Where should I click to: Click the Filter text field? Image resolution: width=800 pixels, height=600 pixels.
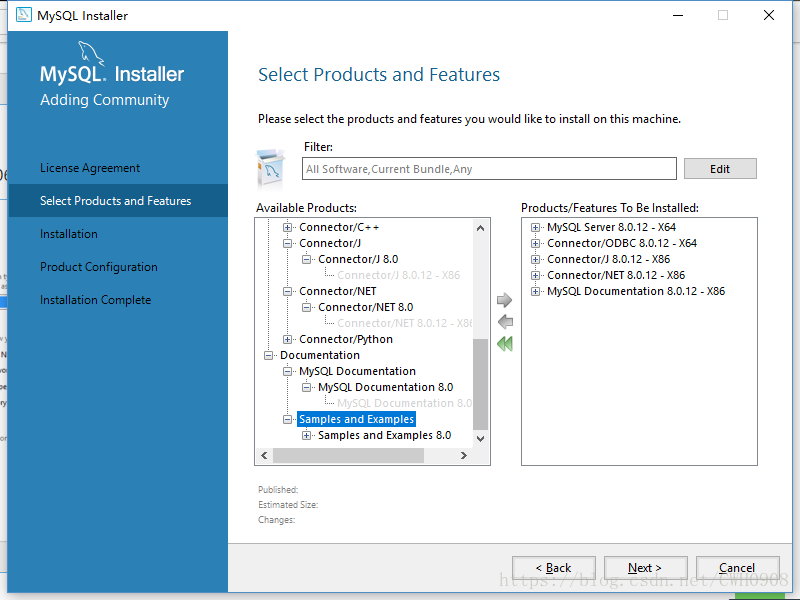coord(489,169)
